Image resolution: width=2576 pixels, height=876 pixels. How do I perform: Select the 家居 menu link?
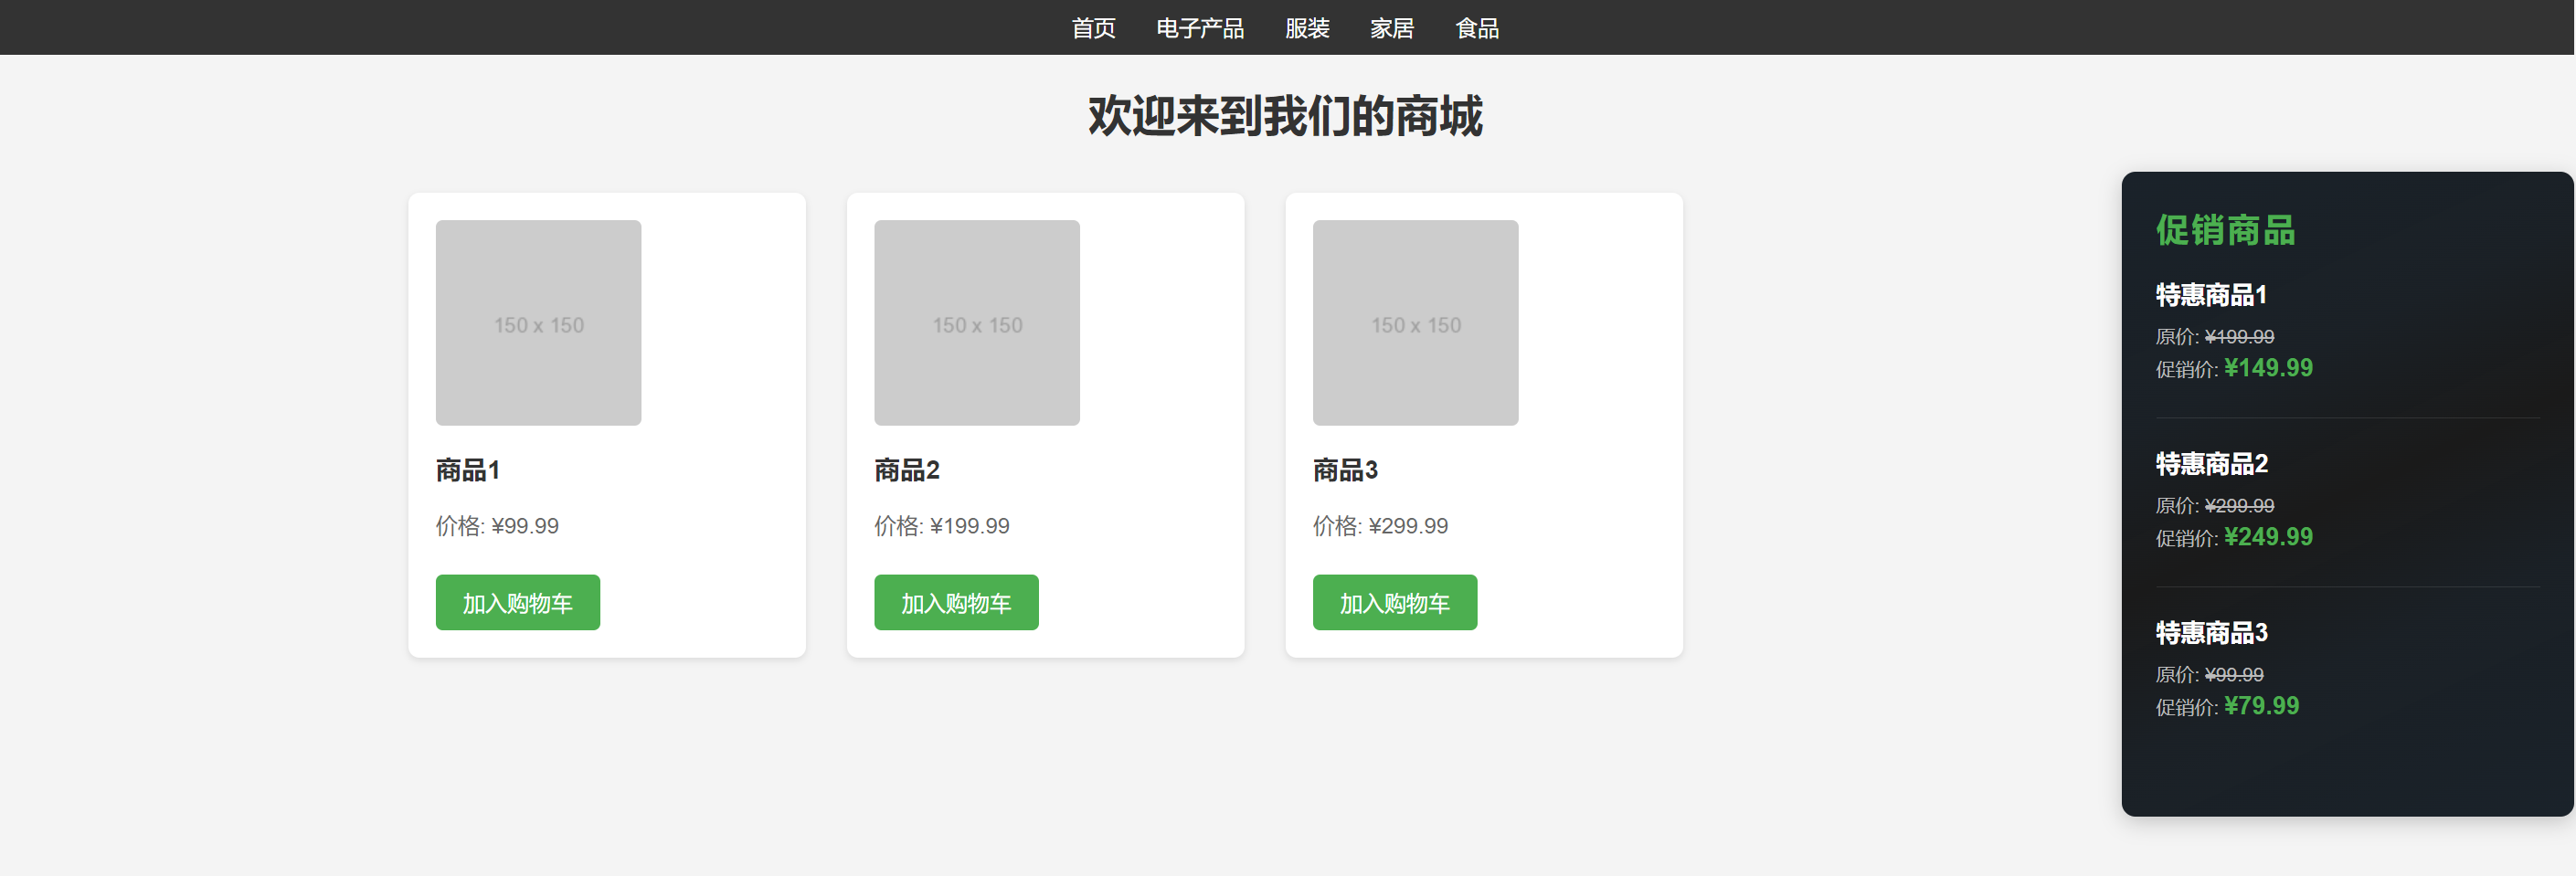coord(1392,28)
